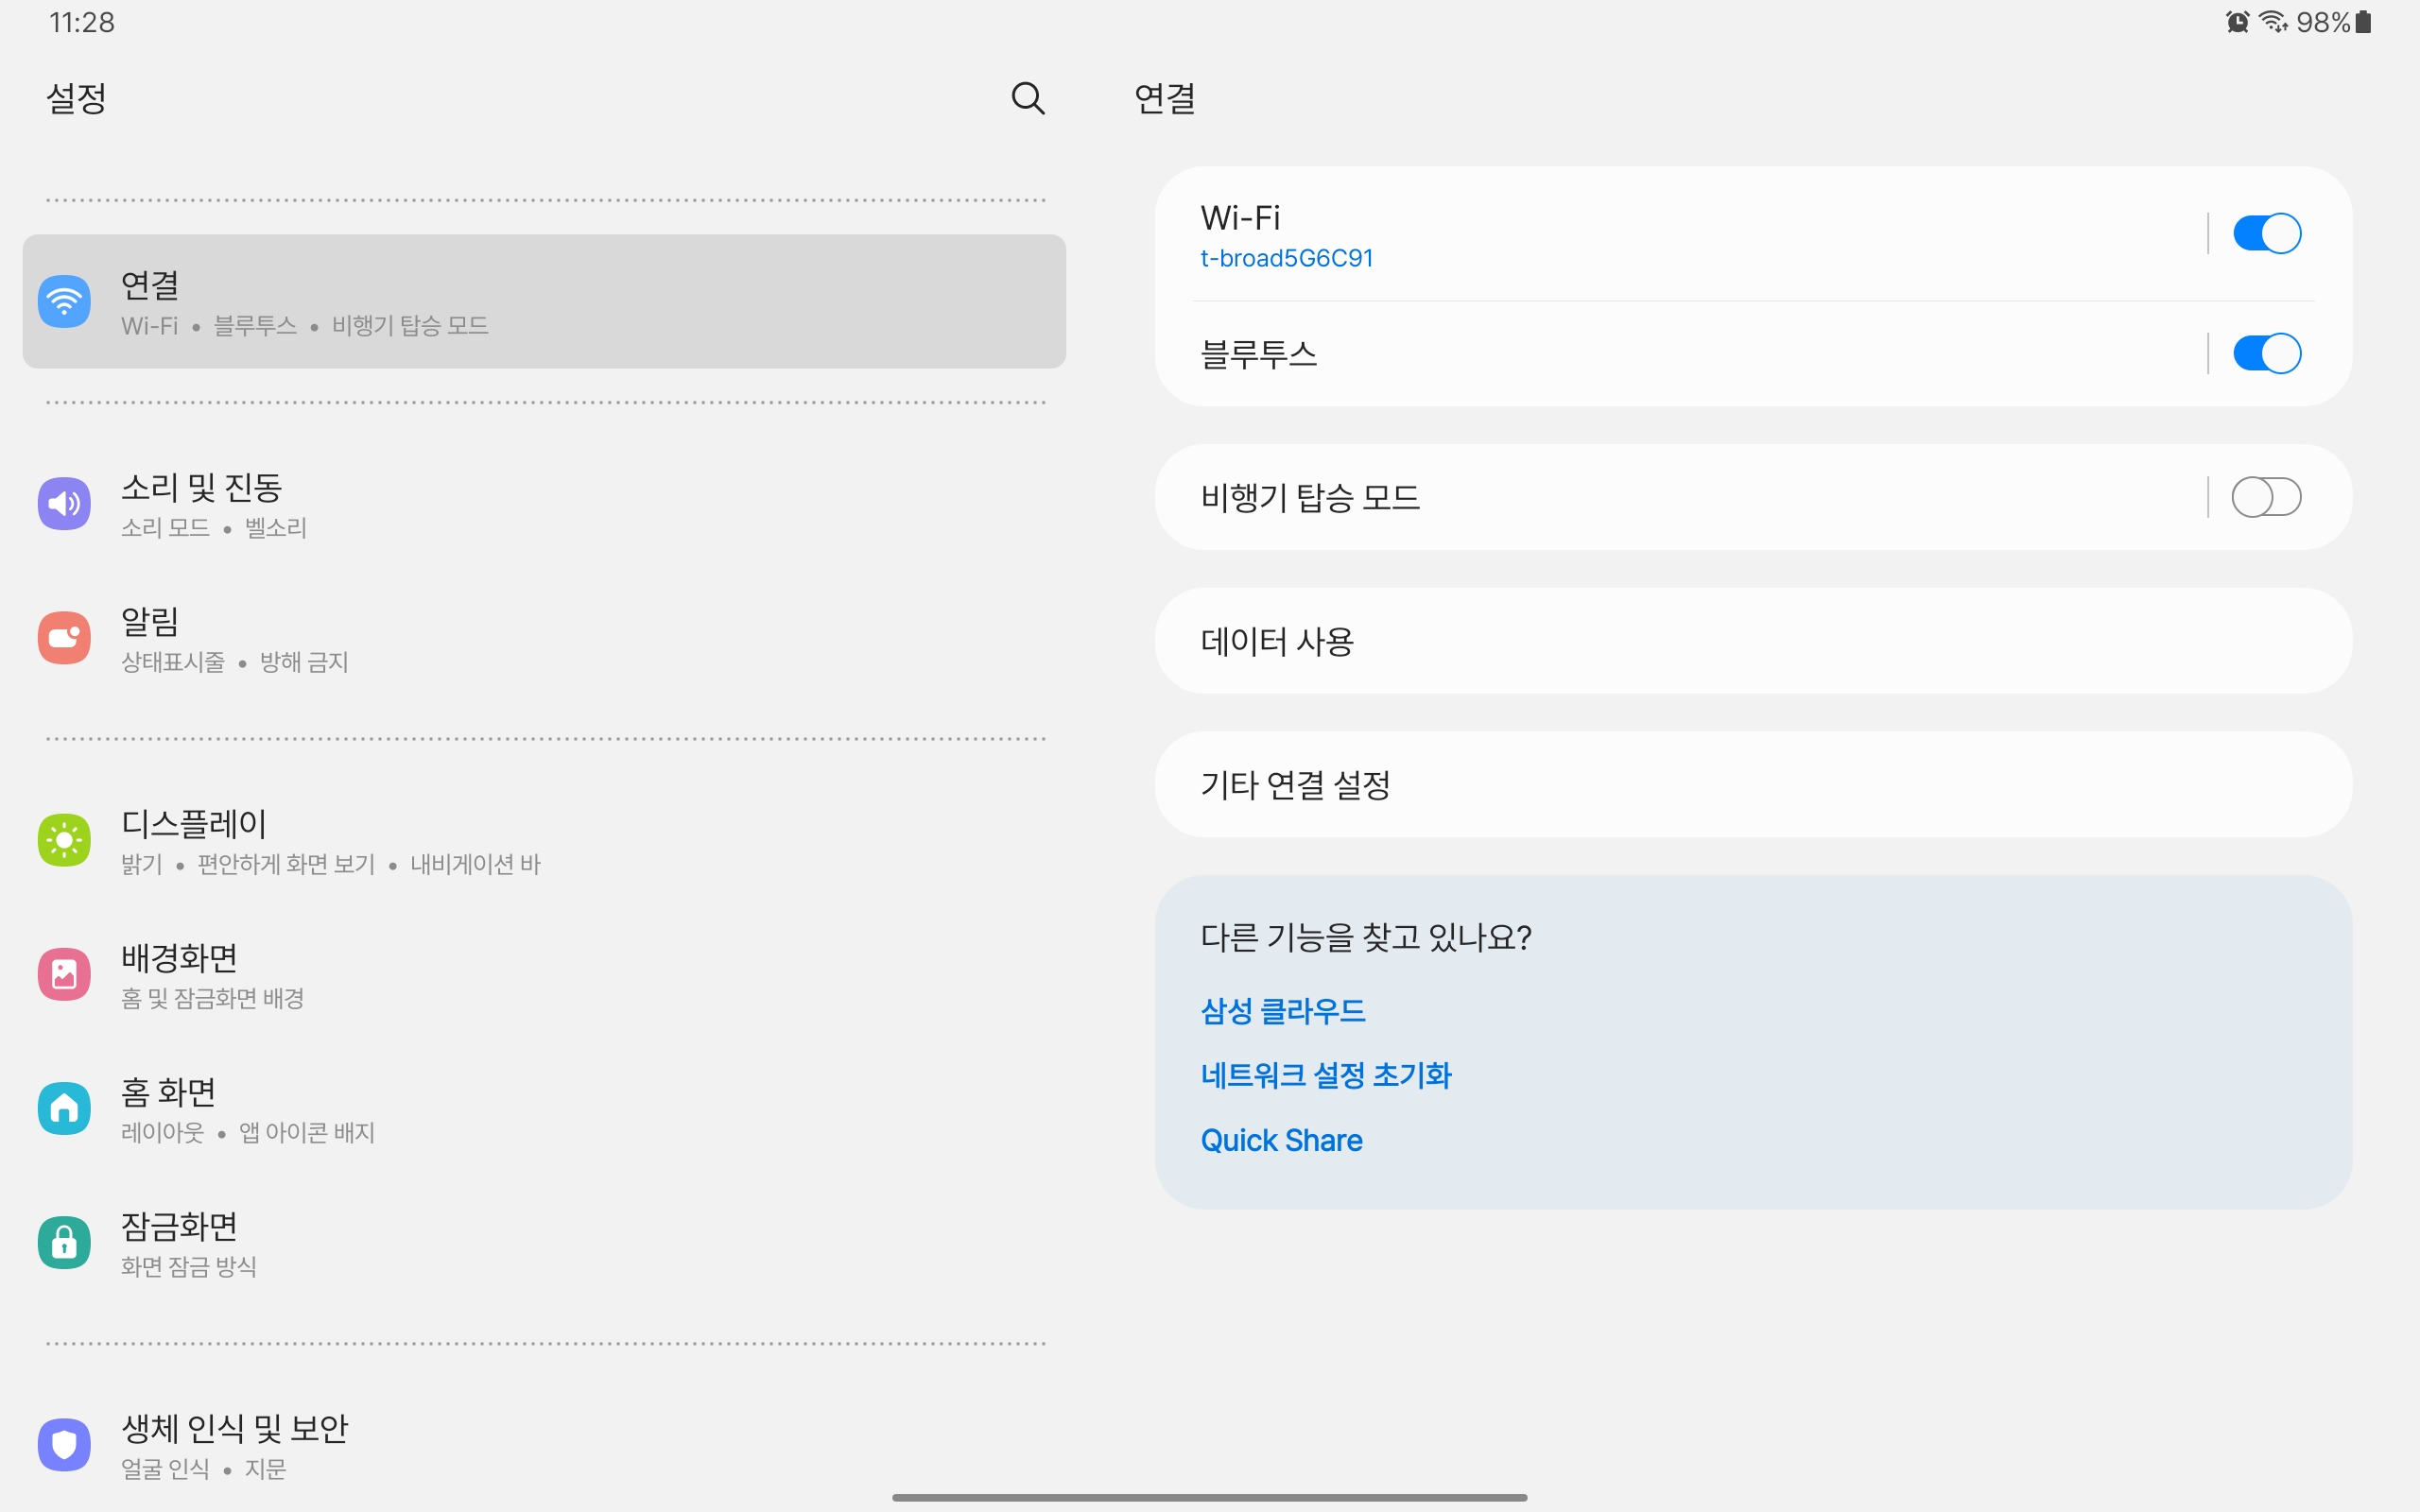Image resolution: width=2420 pixels, height=1512 pixels.
Task: Tap the lock screen padlock icon
Action: 64,1242
